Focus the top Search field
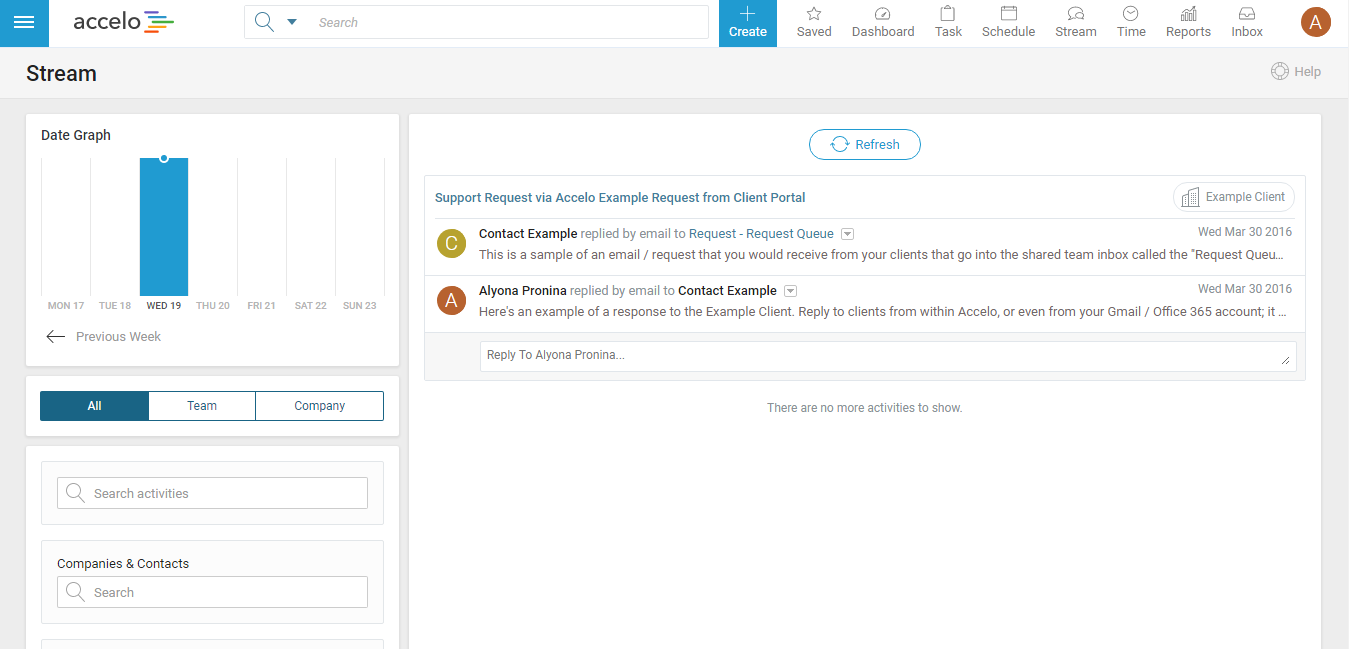 click(508, 22)
